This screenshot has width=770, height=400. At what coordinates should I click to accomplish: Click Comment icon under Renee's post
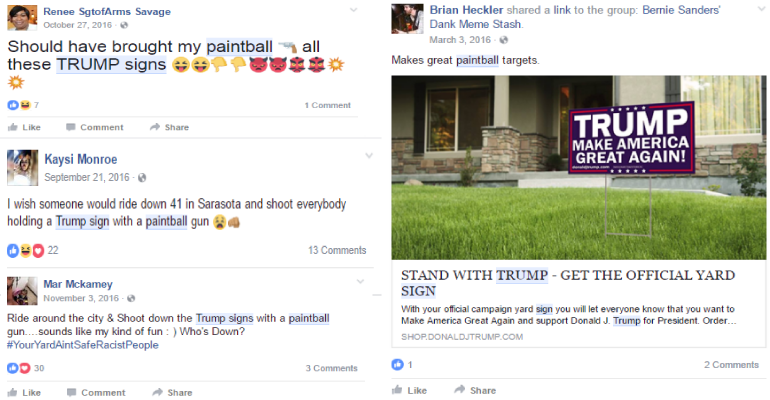tap(71, 127)
